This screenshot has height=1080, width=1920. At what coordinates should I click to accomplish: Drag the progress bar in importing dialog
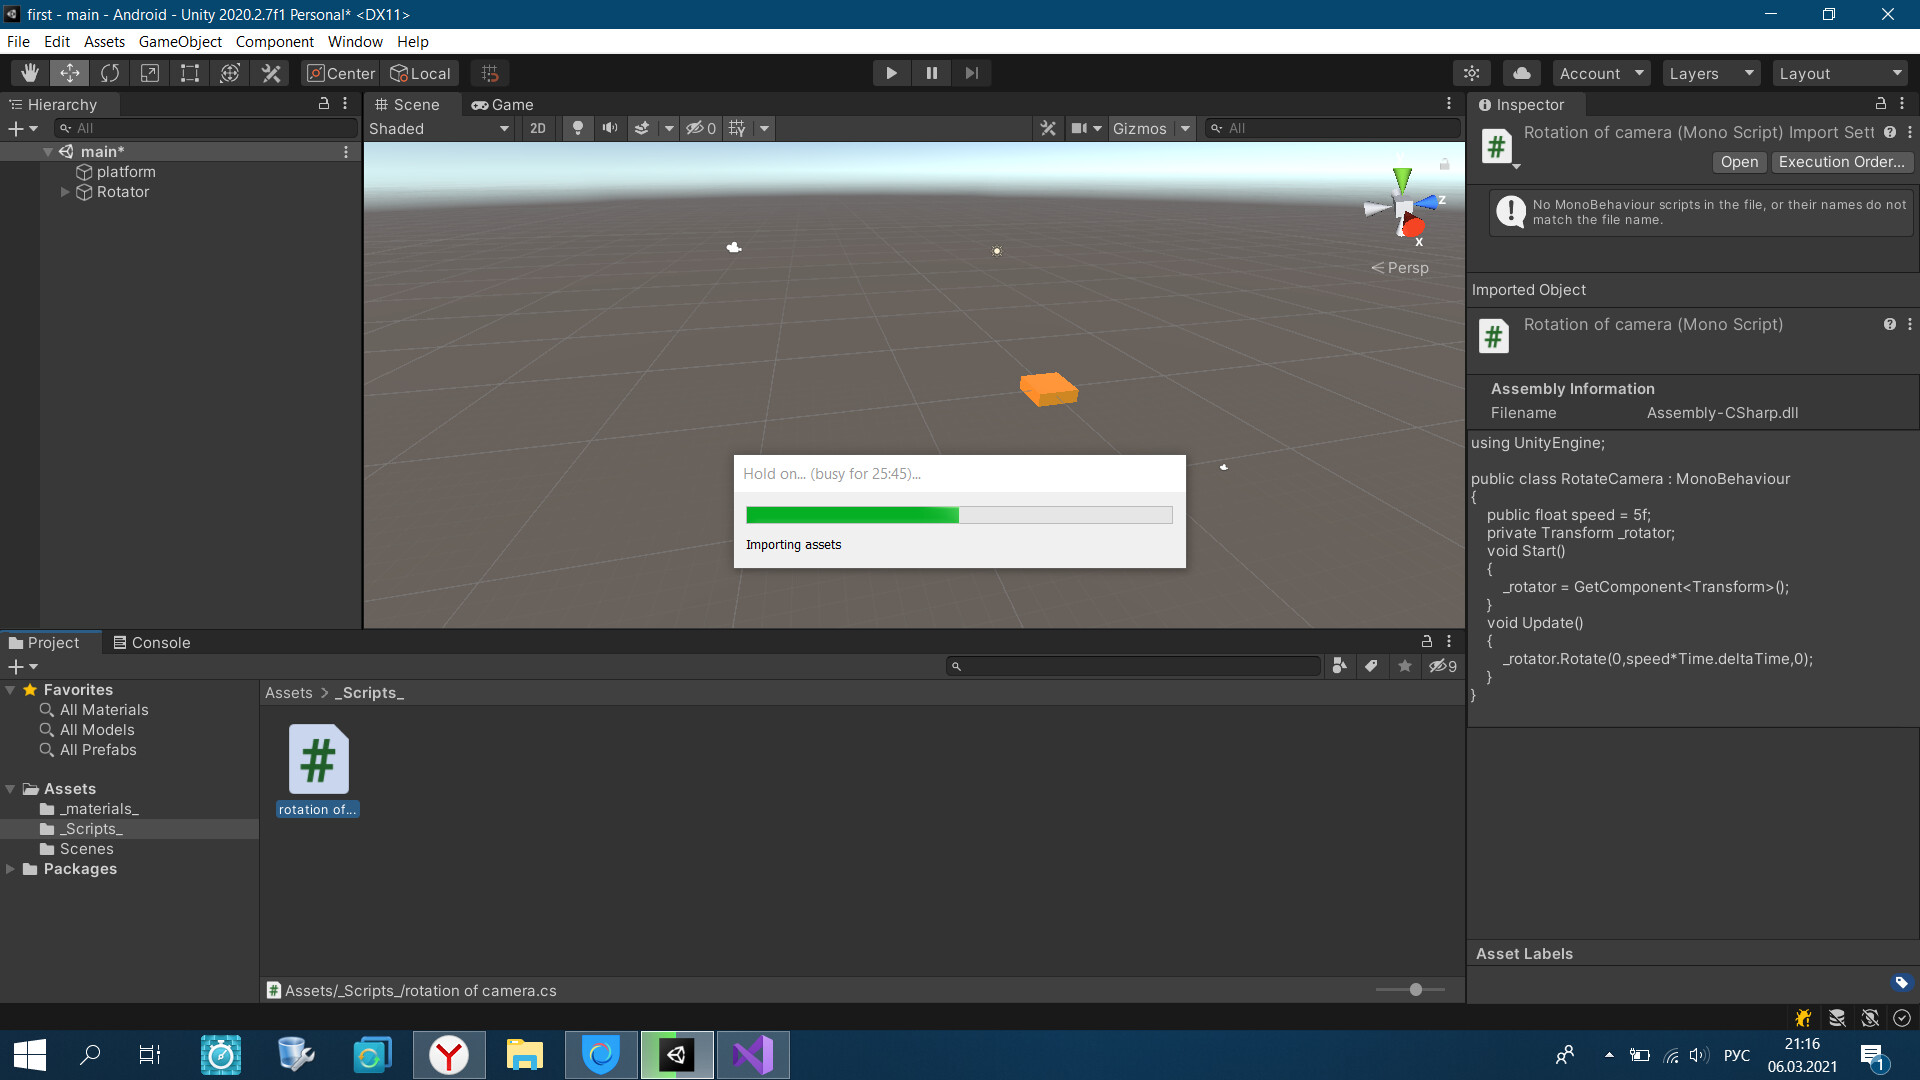pyautogui.click(x=959, y=514)
